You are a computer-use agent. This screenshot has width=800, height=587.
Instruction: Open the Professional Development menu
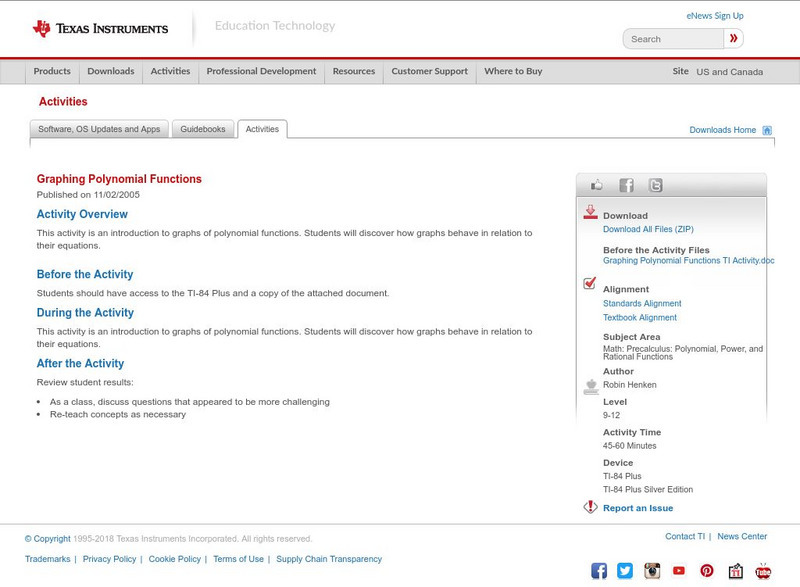pyautogui.click(x=261, y=71)
